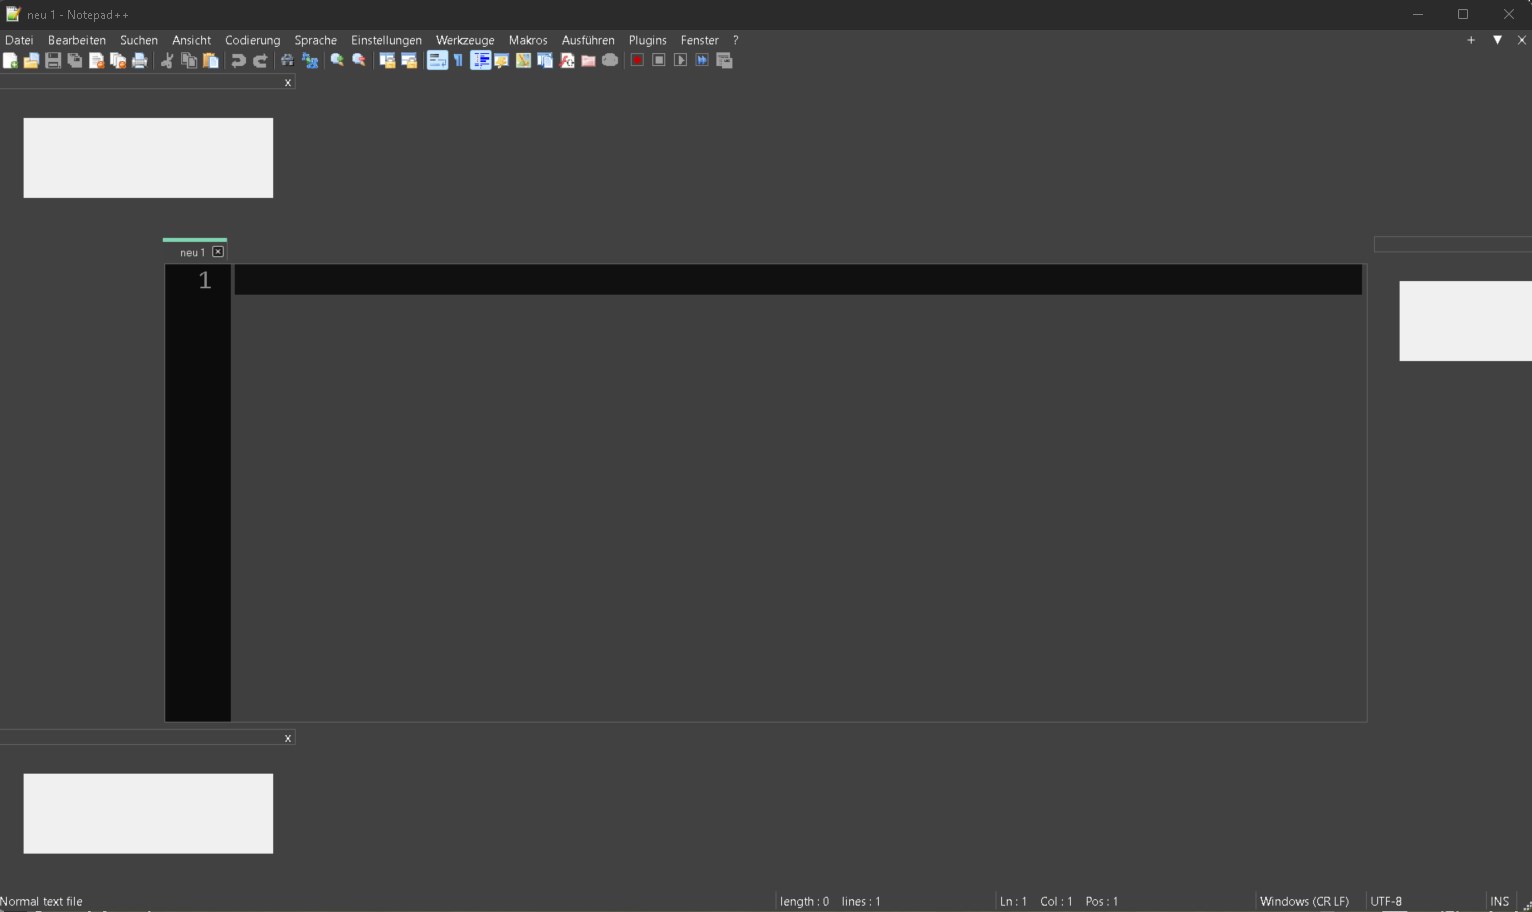Open the Sprache menu
The height and width of the screenshot is (912, 1532).
click(315, 40)
